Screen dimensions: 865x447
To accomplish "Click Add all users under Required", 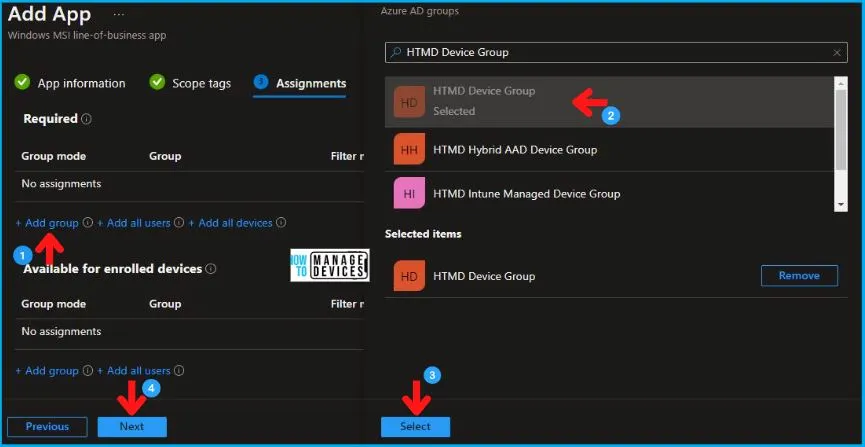I will (x=134, y=223).
